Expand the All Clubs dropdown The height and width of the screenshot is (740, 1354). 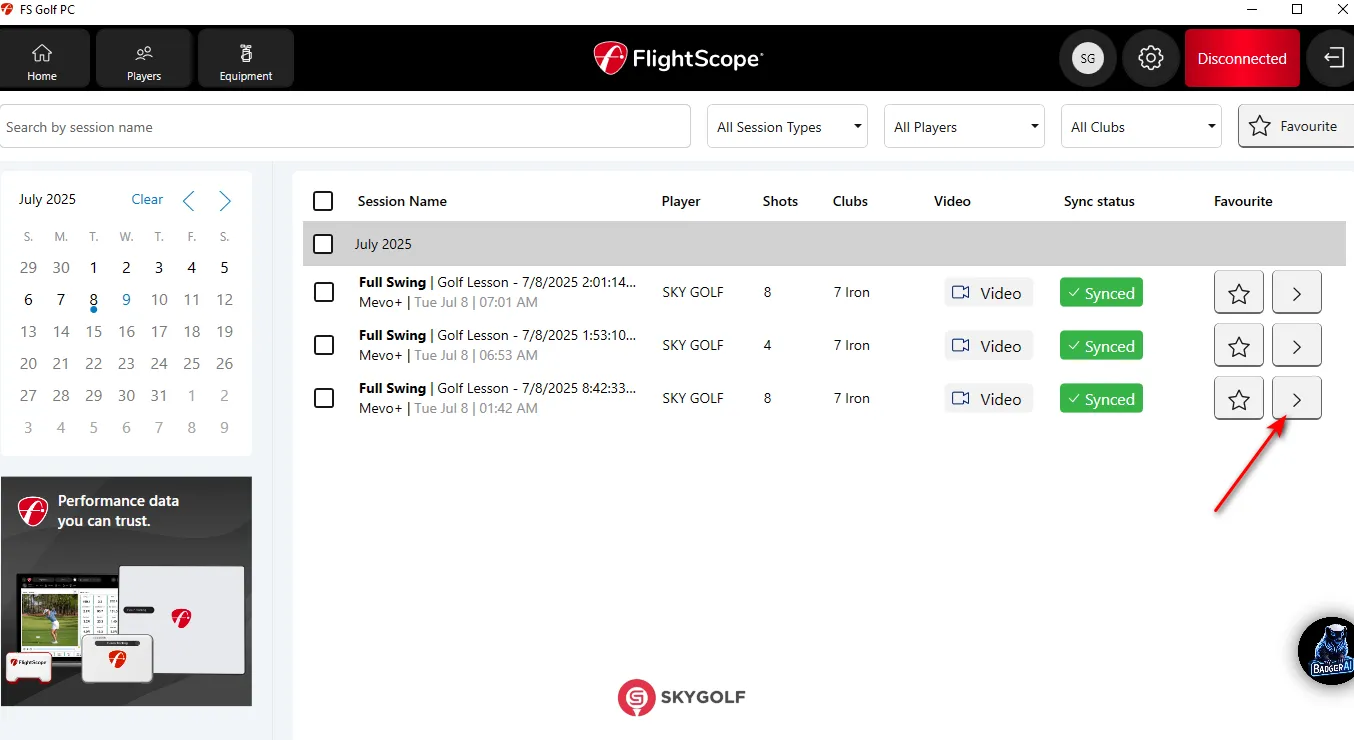pos(1141,127)
